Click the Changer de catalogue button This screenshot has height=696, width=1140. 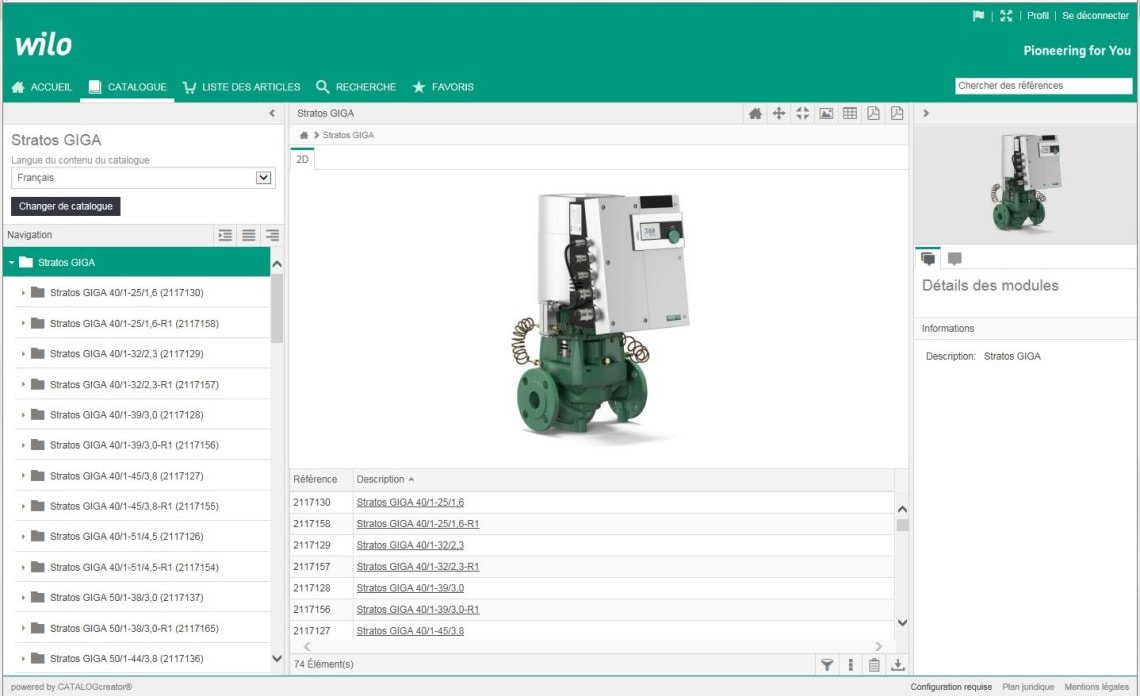65,207
